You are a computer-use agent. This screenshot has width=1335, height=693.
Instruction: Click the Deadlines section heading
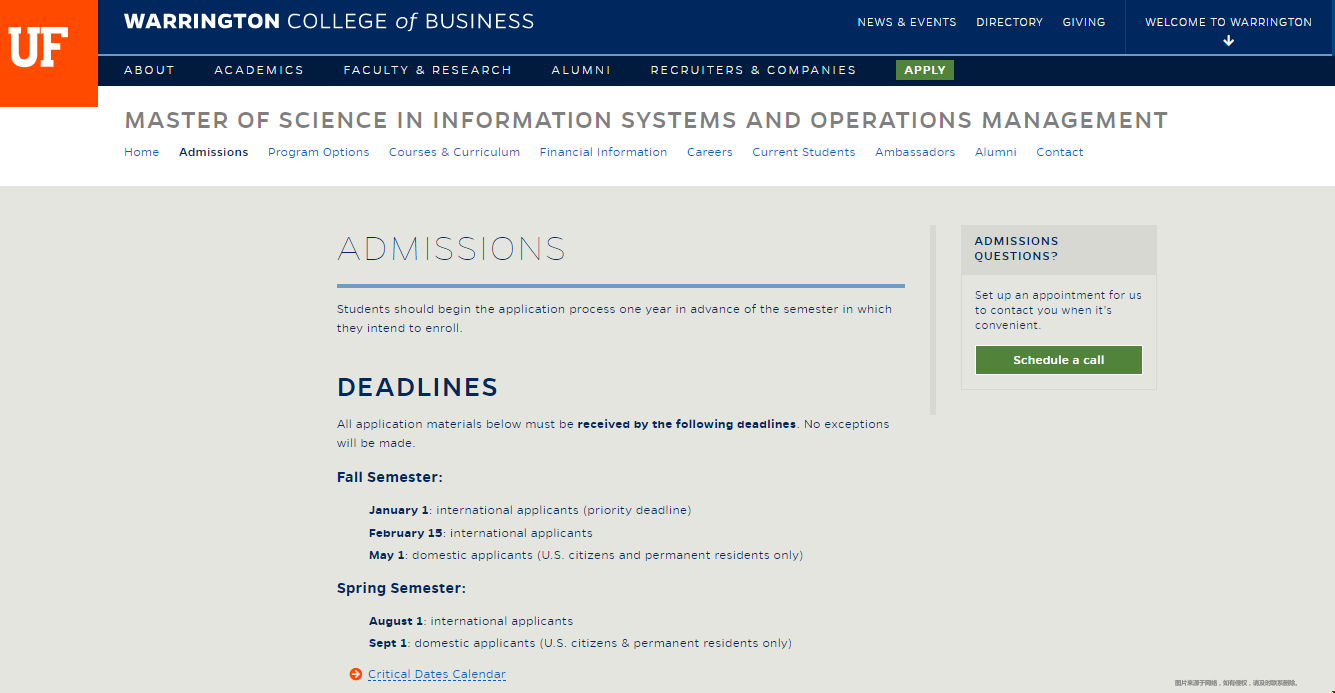[418, 387]
